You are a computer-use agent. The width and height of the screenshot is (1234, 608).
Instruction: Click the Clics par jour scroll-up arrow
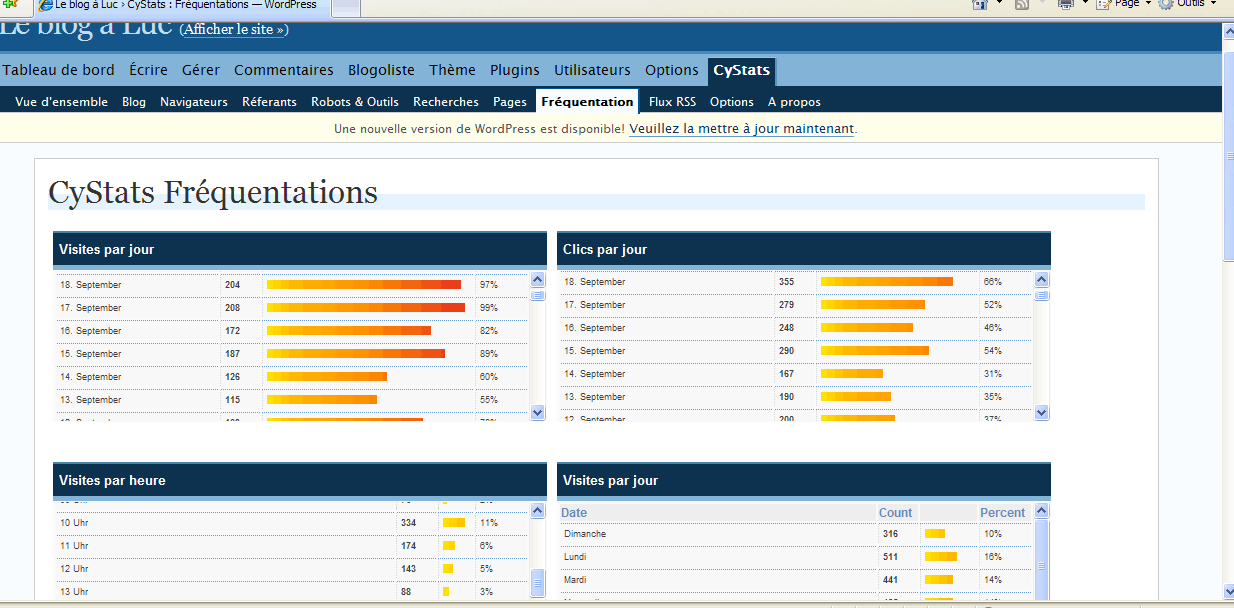(x=1042, y=280)
